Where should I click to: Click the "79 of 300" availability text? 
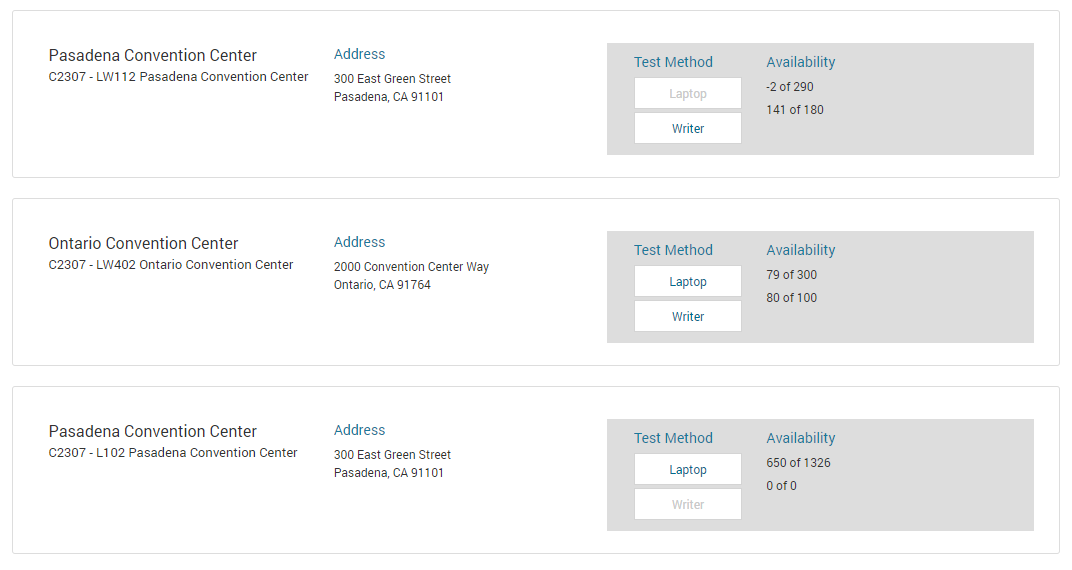coord(792,275)
